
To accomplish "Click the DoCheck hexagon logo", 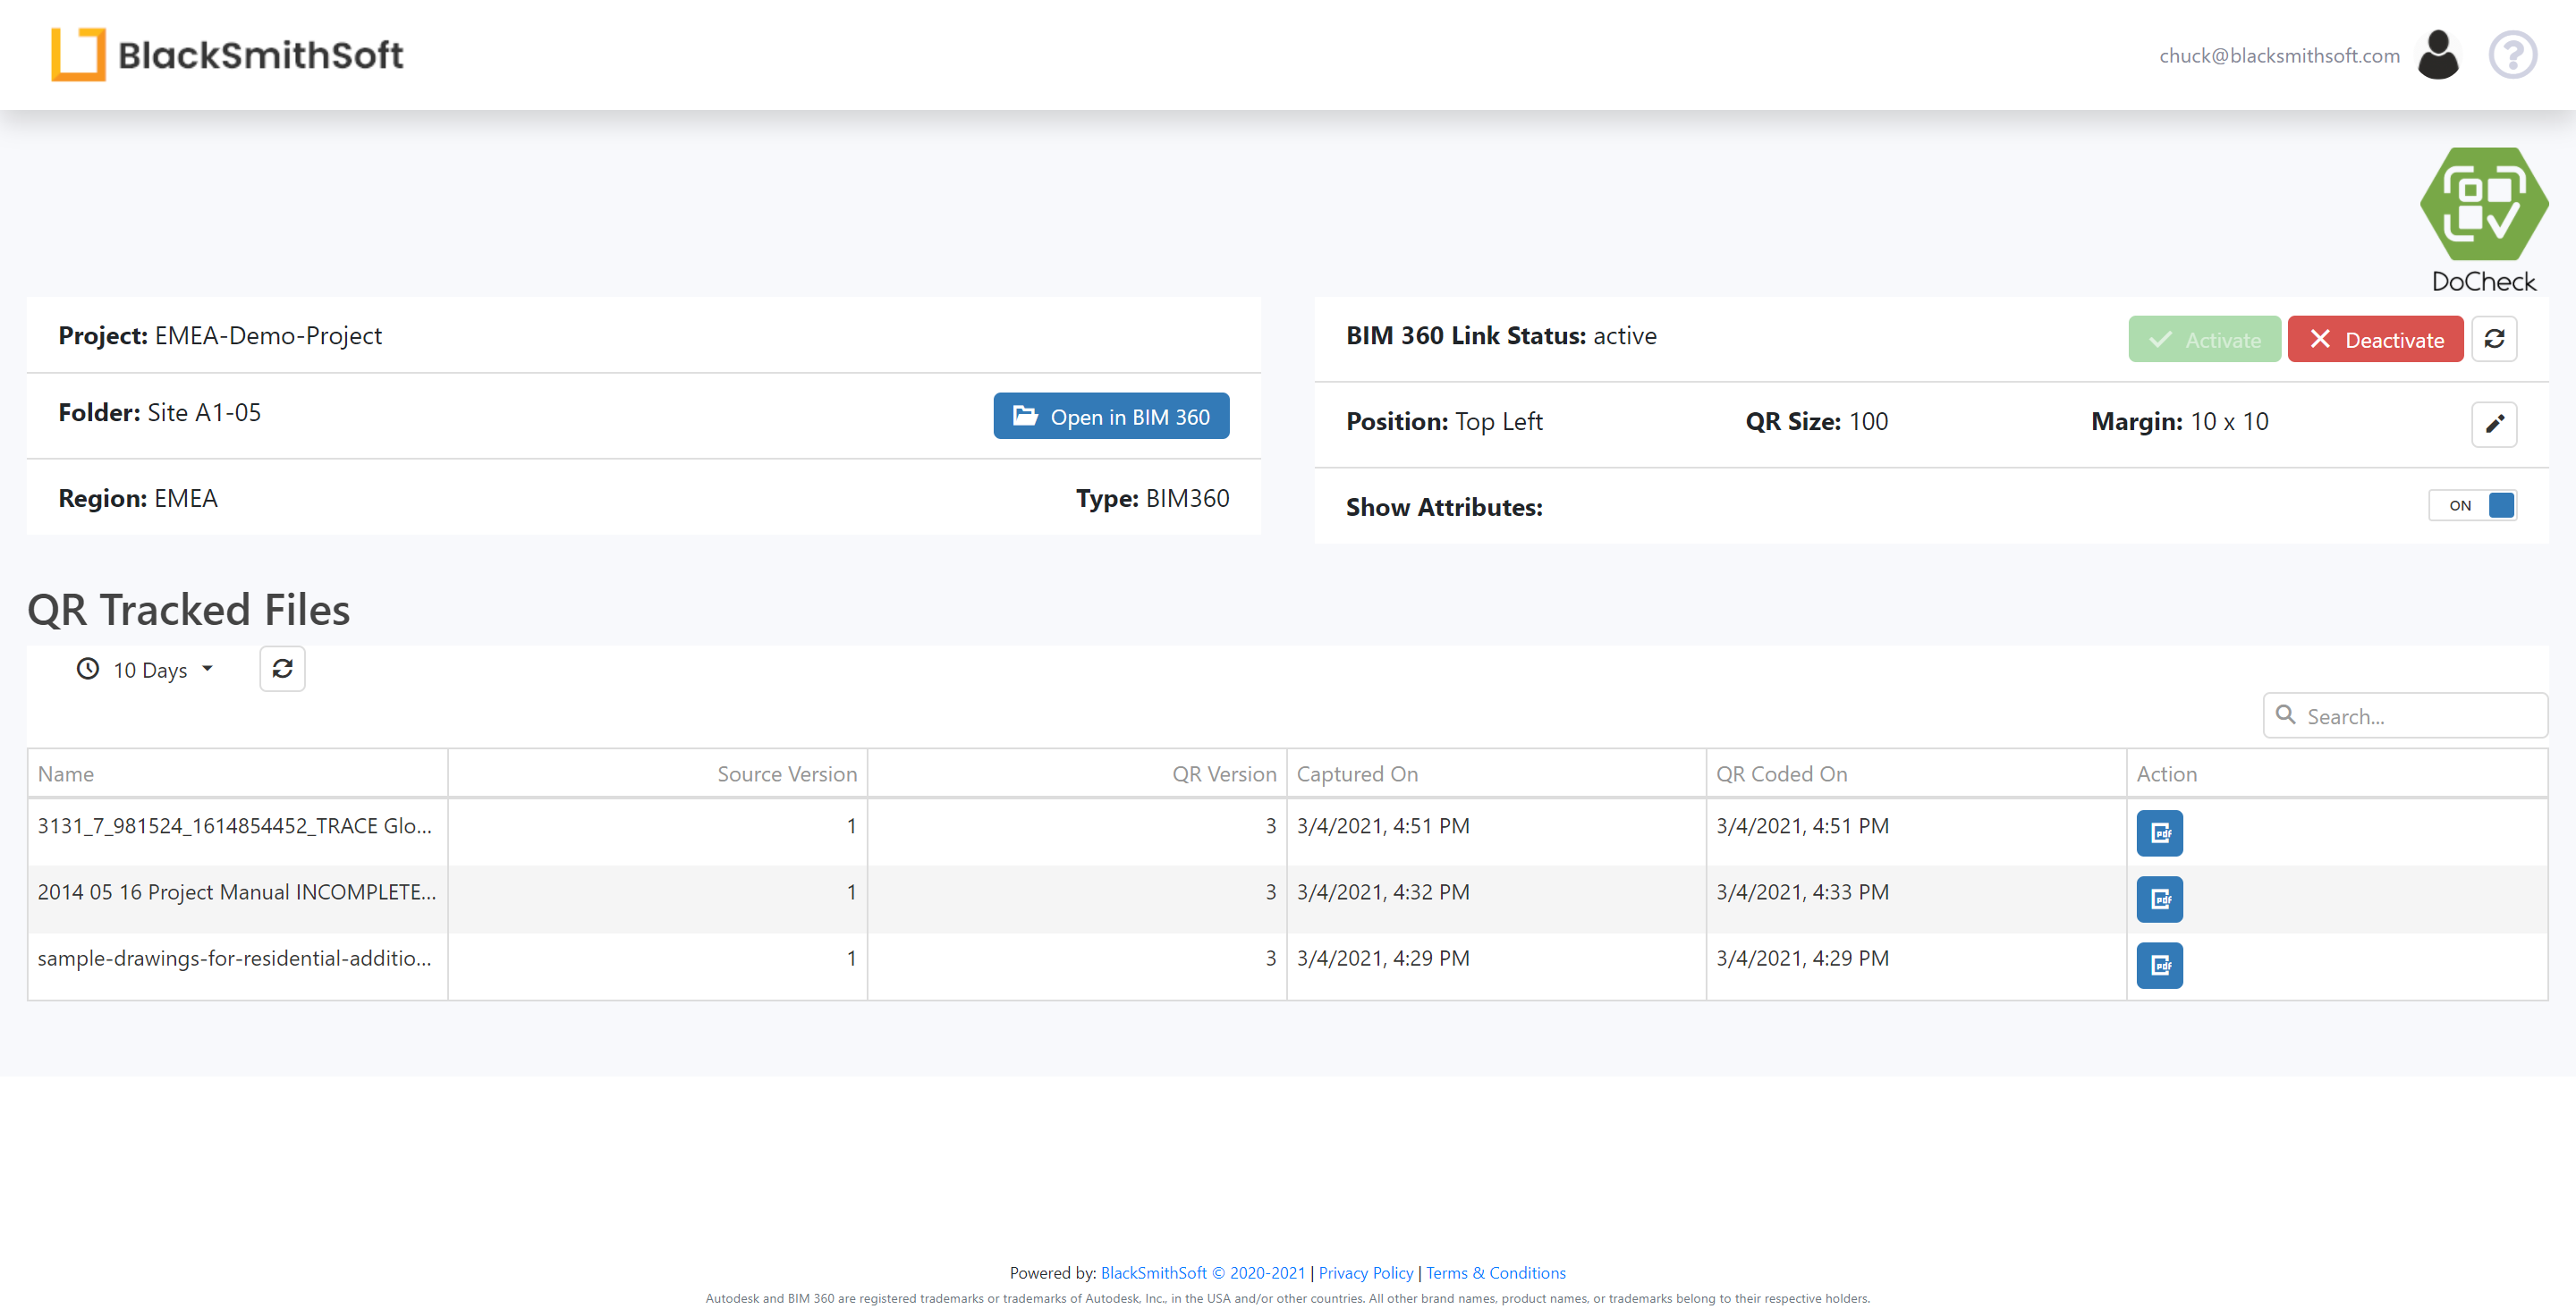I will coord(2483,204).
